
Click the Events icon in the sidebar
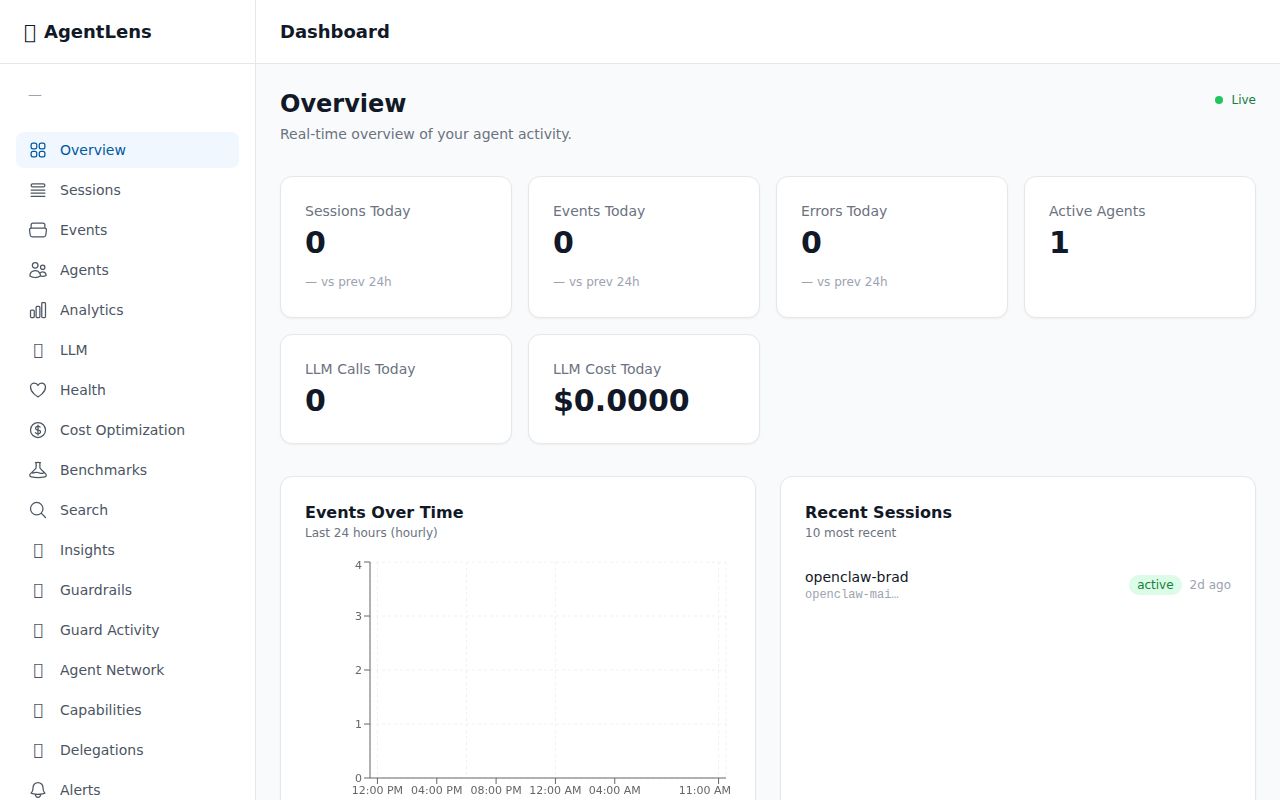(38, 230)
